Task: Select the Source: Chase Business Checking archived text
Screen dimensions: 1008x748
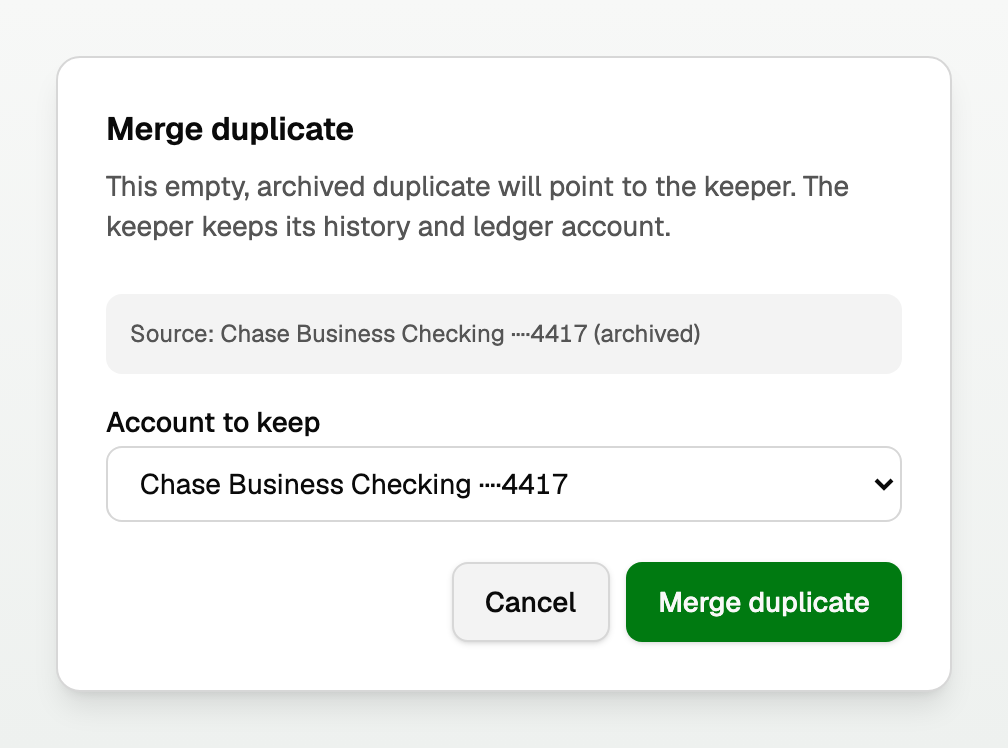Action: tap(415, 334)
